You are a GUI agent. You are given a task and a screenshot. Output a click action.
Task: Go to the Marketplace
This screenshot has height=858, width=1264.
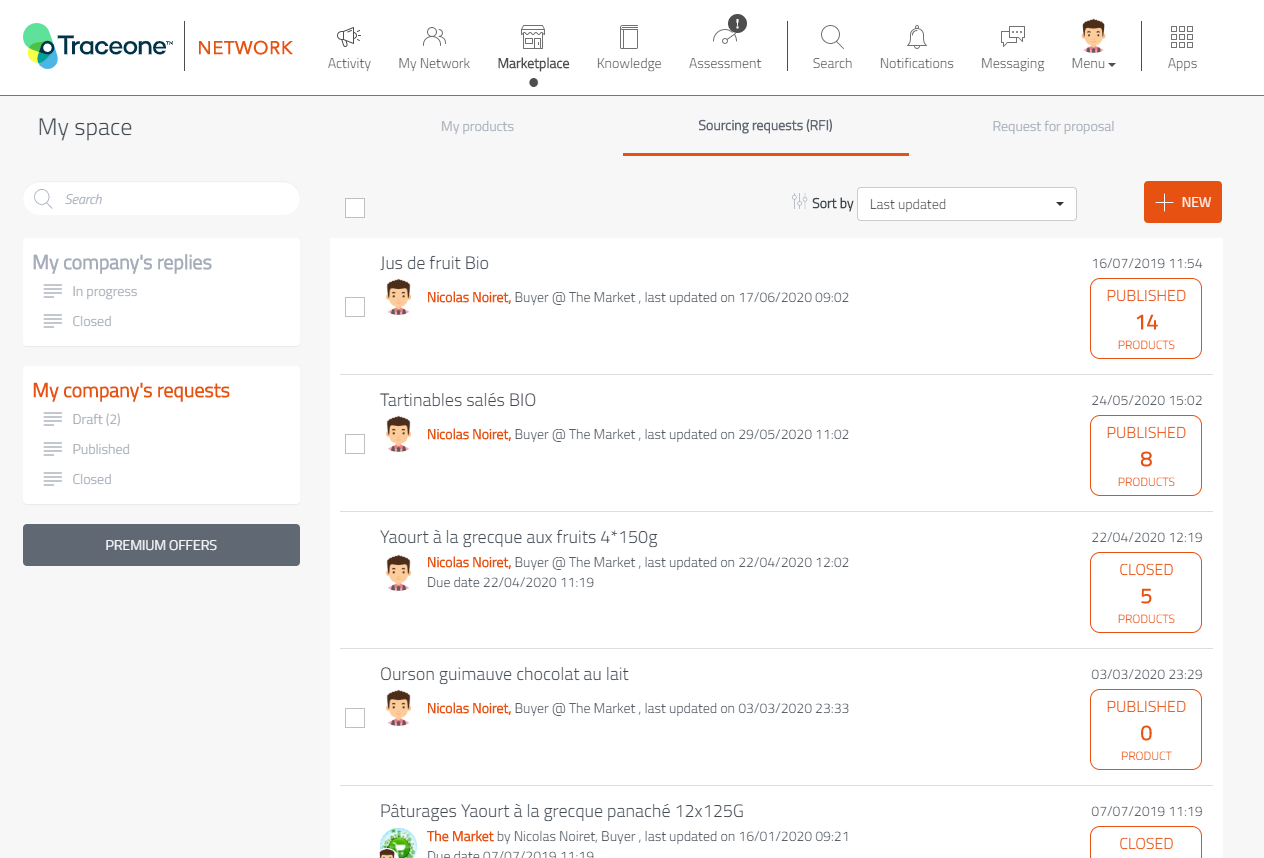533,46
